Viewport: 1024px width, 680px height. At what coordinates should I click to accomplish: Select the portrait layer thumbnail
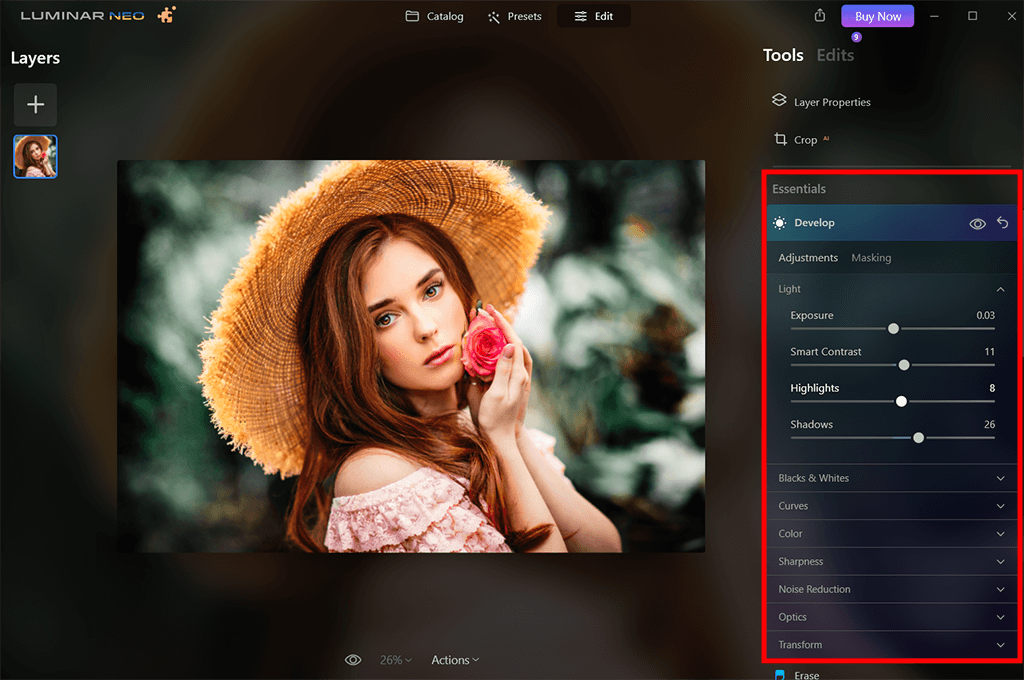pos(35,157)
